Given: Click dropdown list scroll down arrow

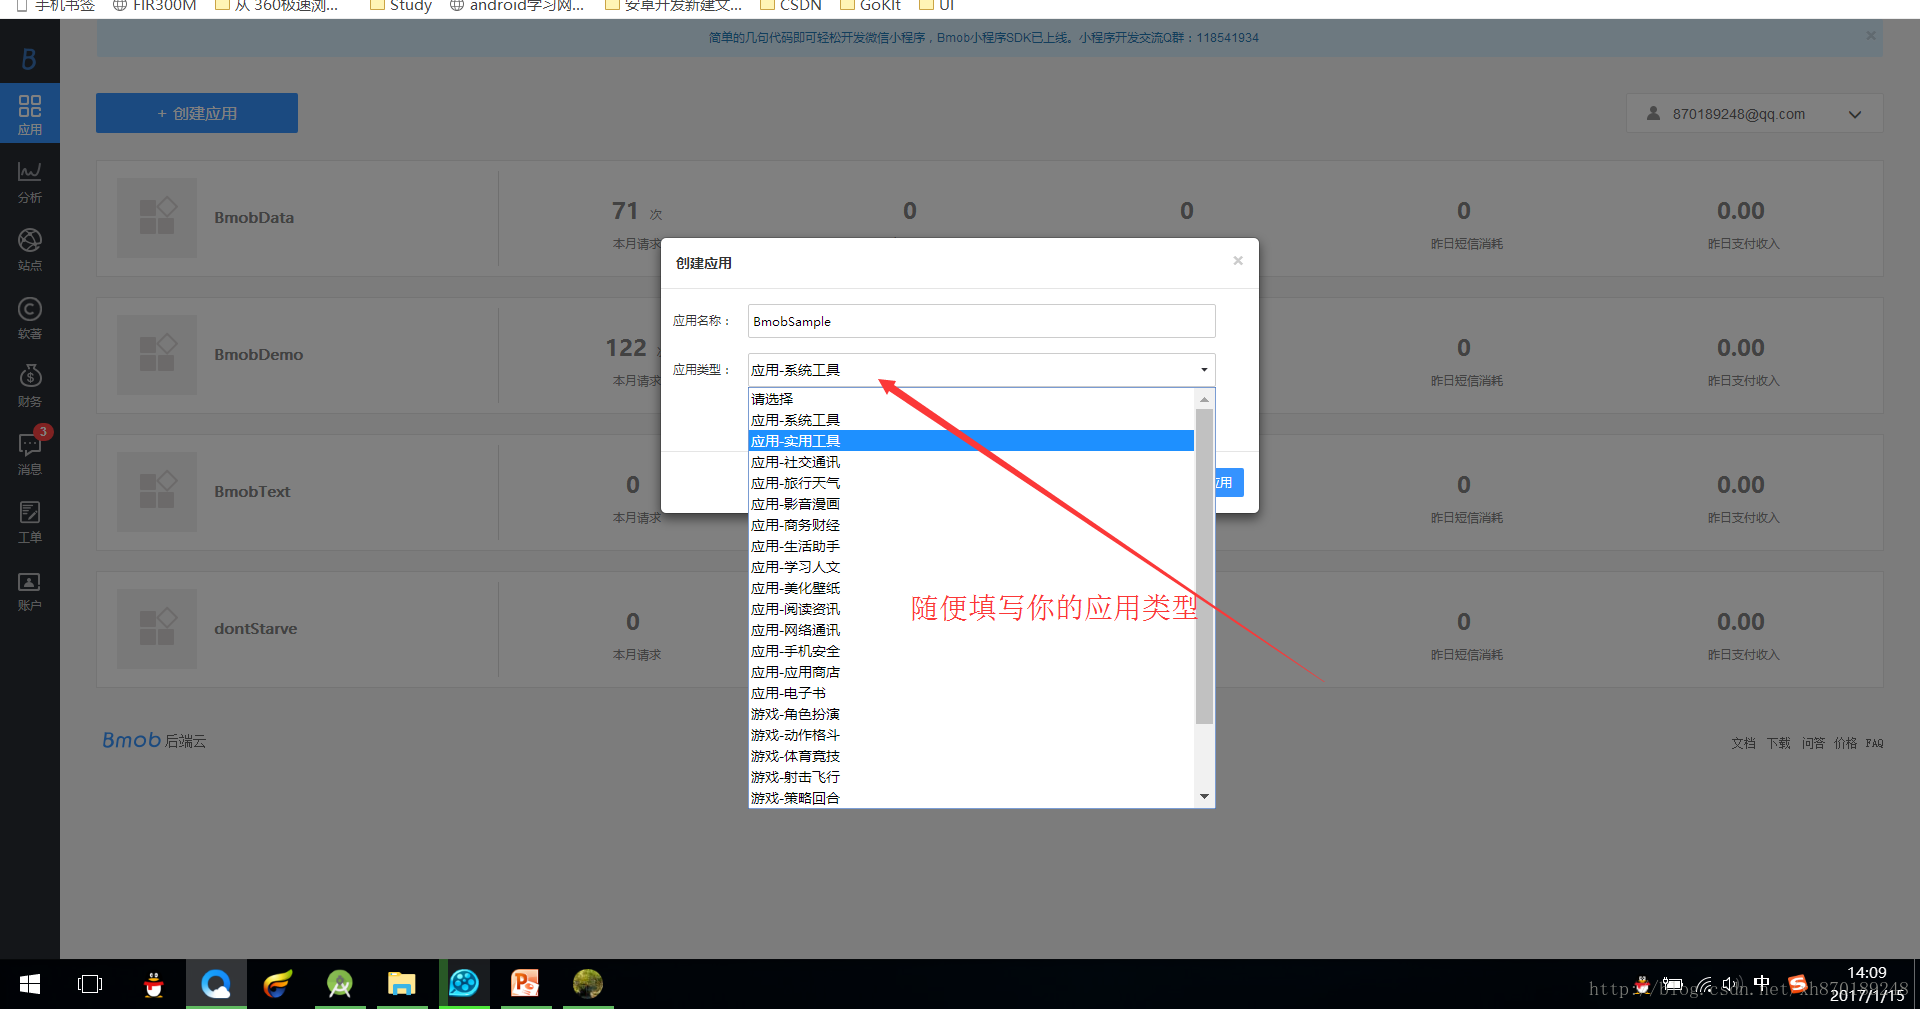Looking at the screenshot, I should pos(1204,797).
